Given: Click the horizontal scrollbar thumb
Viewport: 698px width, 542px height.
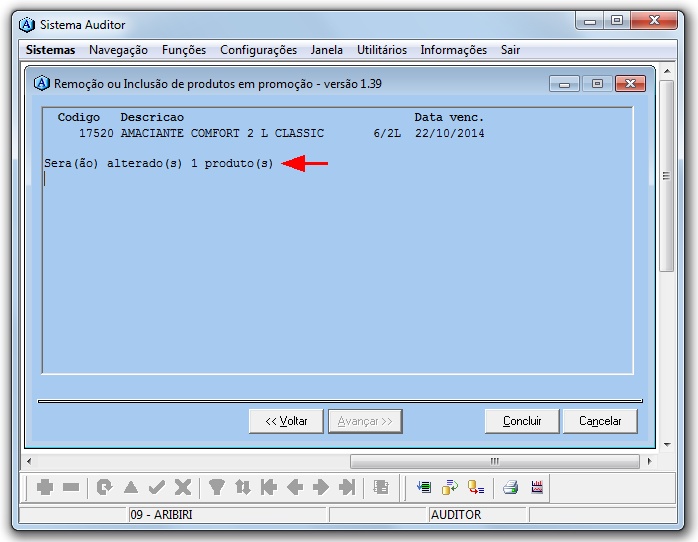Looking at the screenshot, I should pos(495,461).
